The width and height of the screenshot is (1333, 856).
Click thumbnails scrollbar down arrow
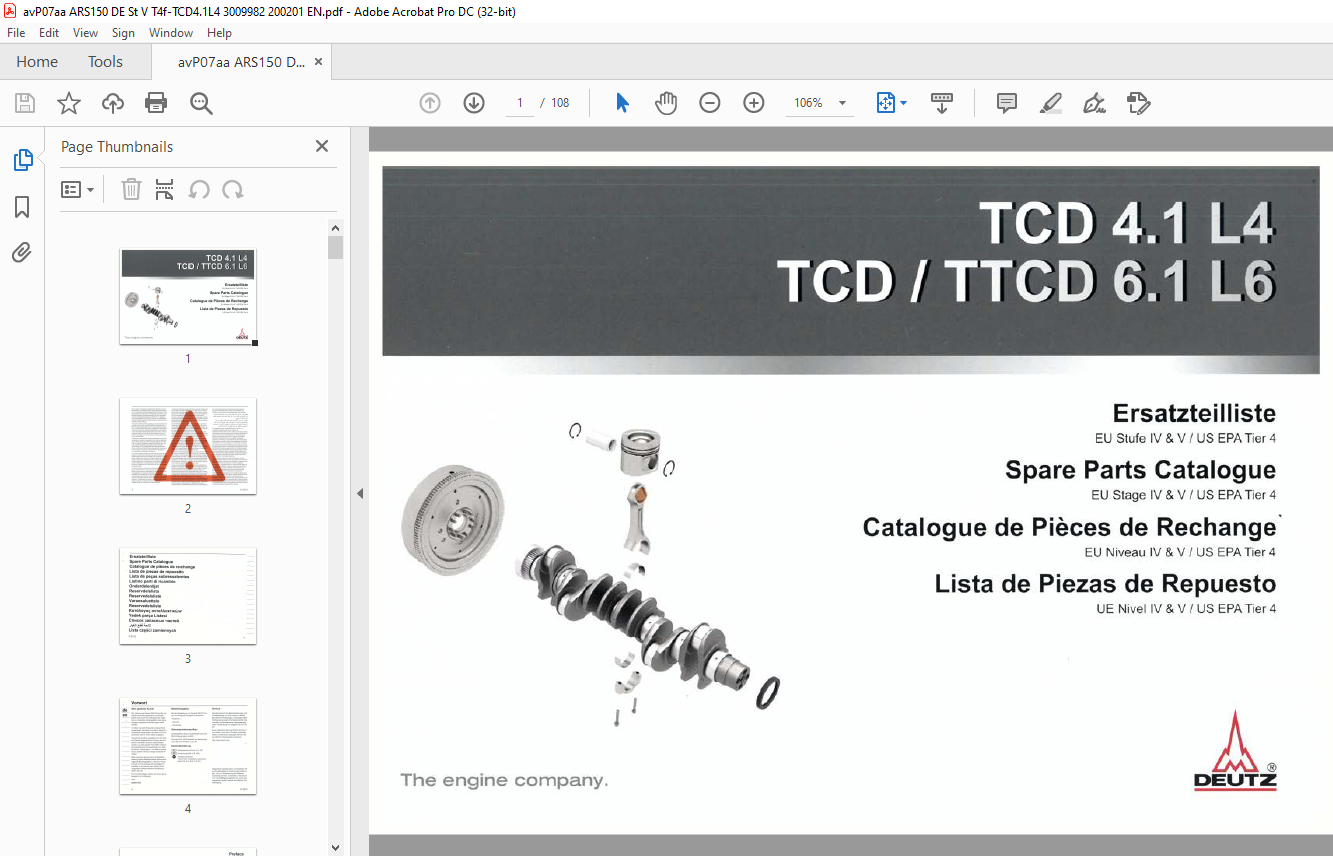click(x=336, y=848)
